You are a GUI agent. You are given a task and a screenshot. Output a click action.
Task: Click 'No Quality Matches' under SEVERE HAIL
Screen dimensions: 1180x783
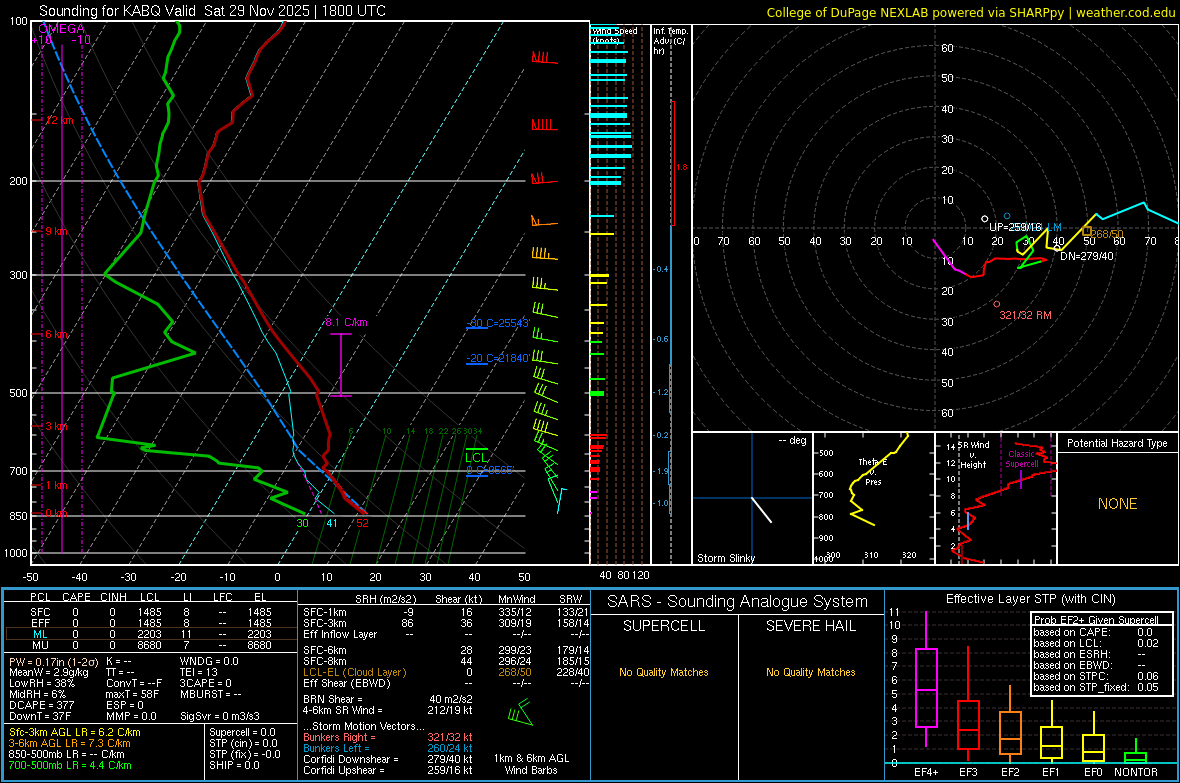(x=810, y=672)
